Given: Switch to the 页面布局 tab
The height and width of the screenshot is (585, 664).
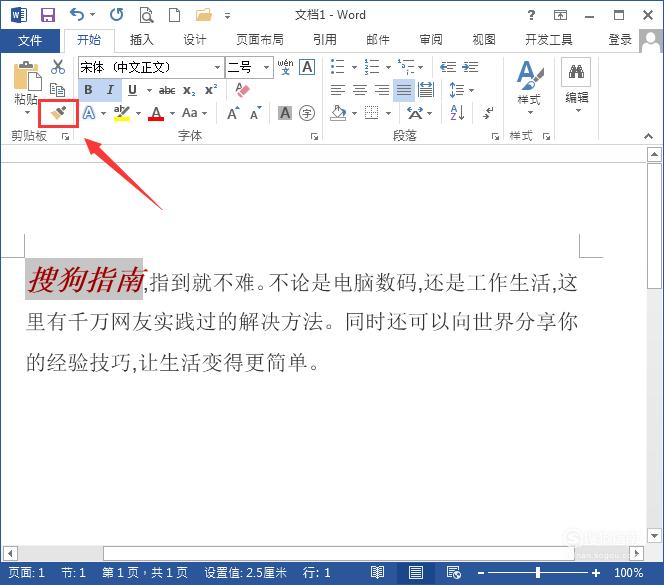Looking at the screenshot, I should pyautogui.click(x=260, y=40).
